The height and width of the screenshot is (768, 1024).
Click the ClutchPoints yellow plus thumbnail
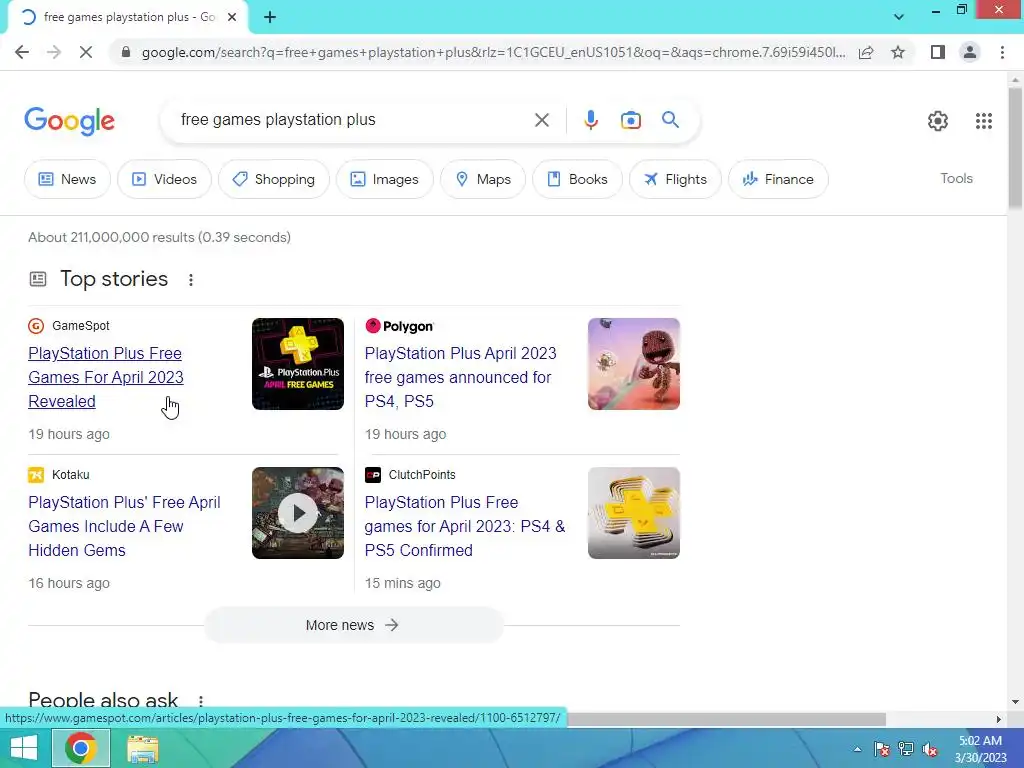point(633,513)
